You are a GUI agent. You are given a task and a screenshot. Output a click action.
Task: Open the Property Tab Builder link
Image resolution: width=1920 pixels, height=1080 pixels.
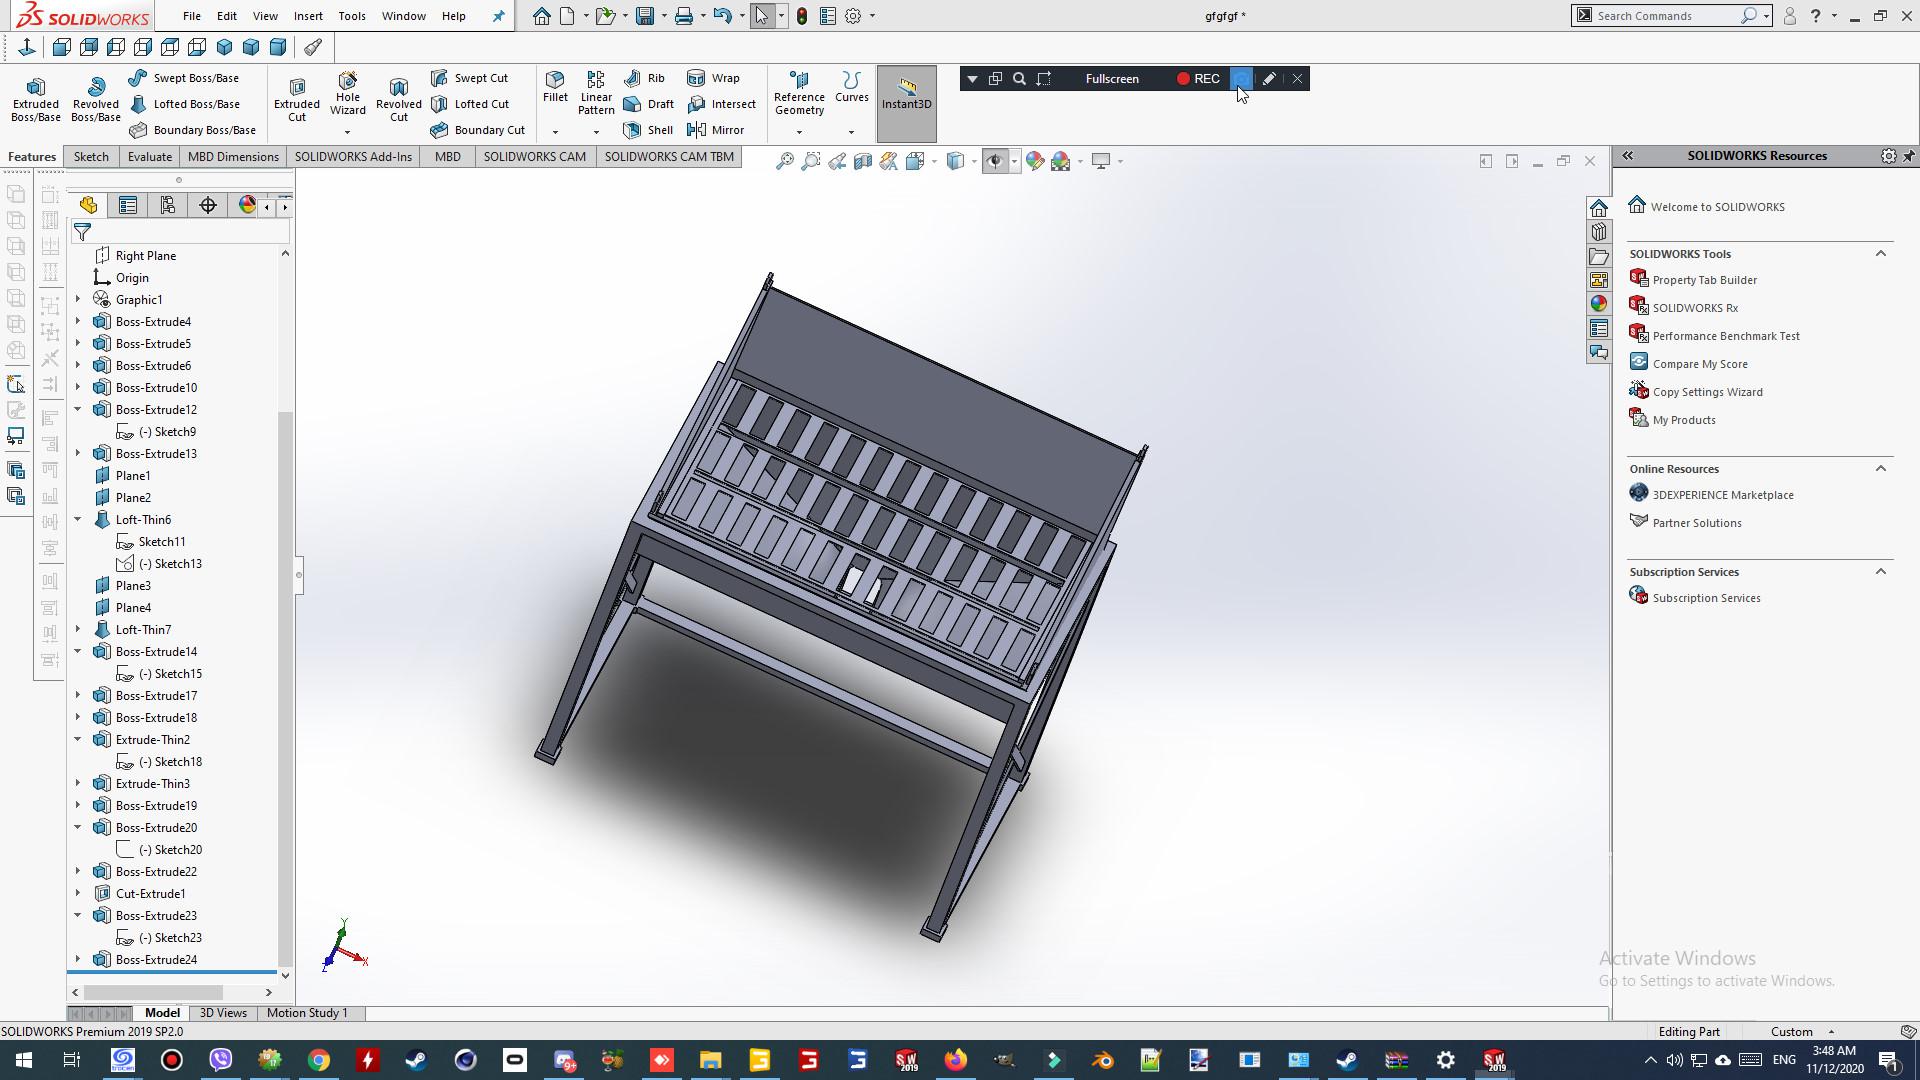(x=1704, y=280)
